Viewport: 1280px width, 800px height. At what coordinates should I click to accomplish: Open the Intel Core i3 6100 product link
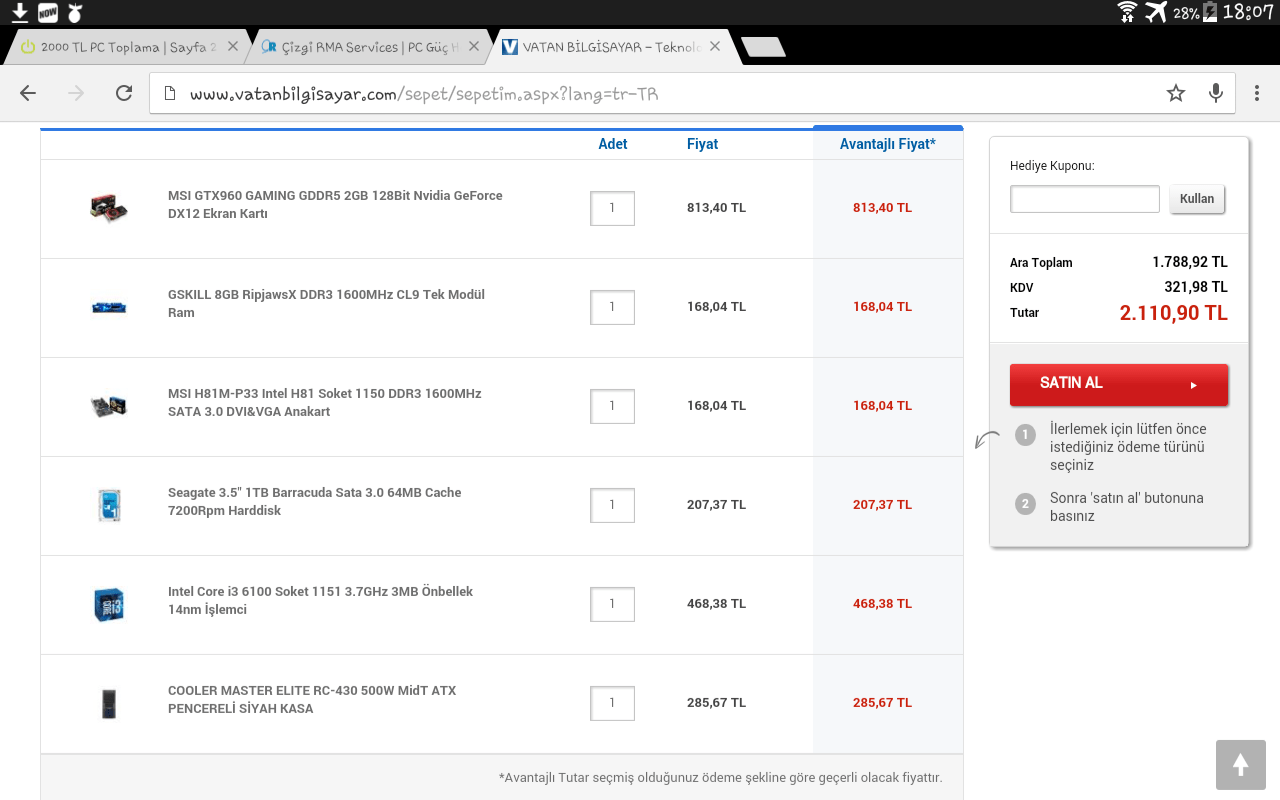click(x=320, y=600)
